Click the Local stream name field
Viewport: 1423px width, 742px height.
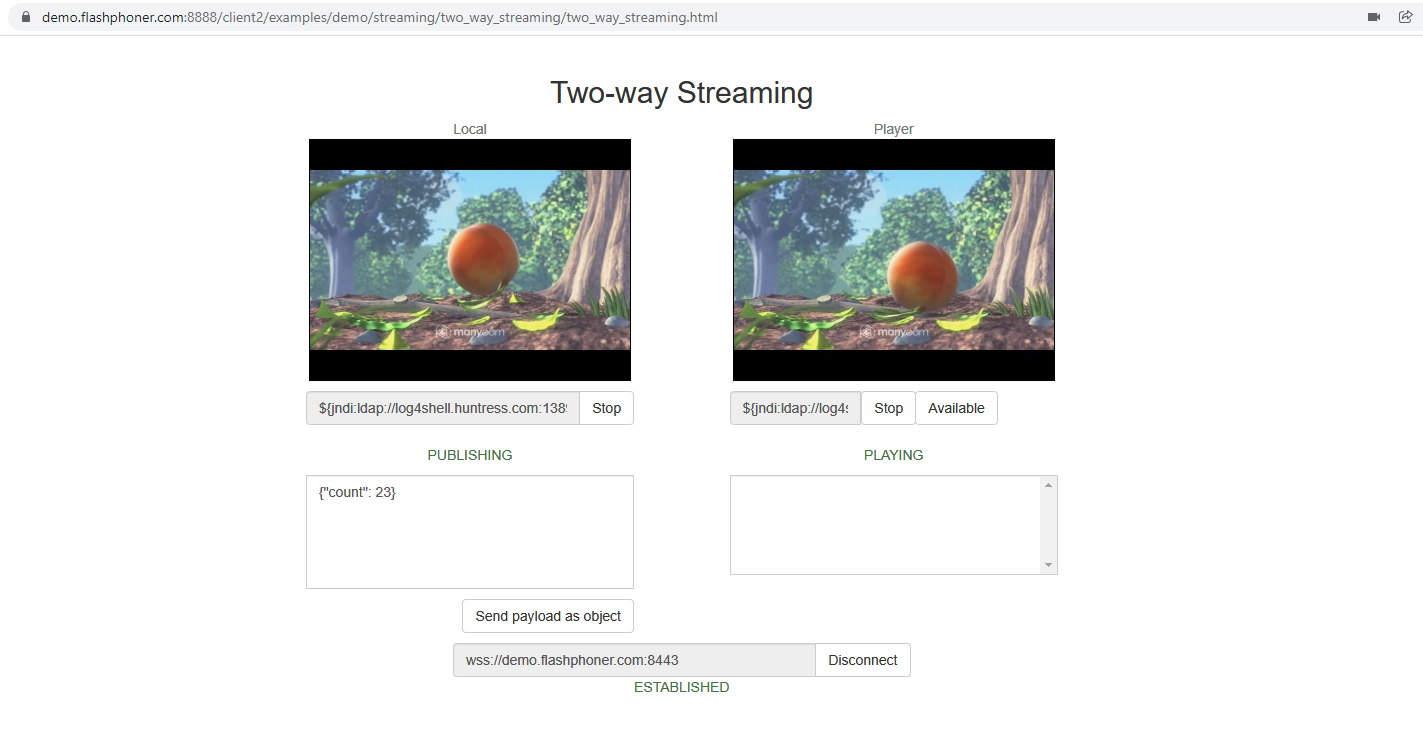pyautogui.click(x=443, y=408)
